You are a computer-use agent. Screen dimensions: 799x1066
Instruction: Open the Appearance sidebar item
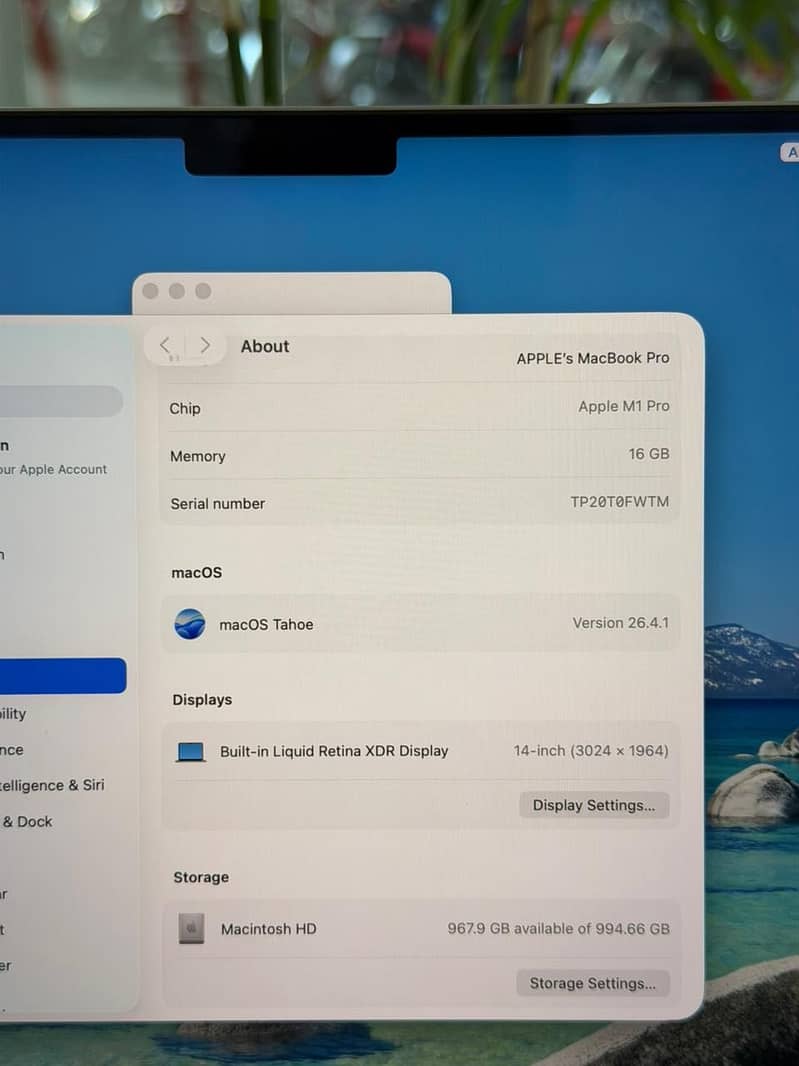coord(12,749)
